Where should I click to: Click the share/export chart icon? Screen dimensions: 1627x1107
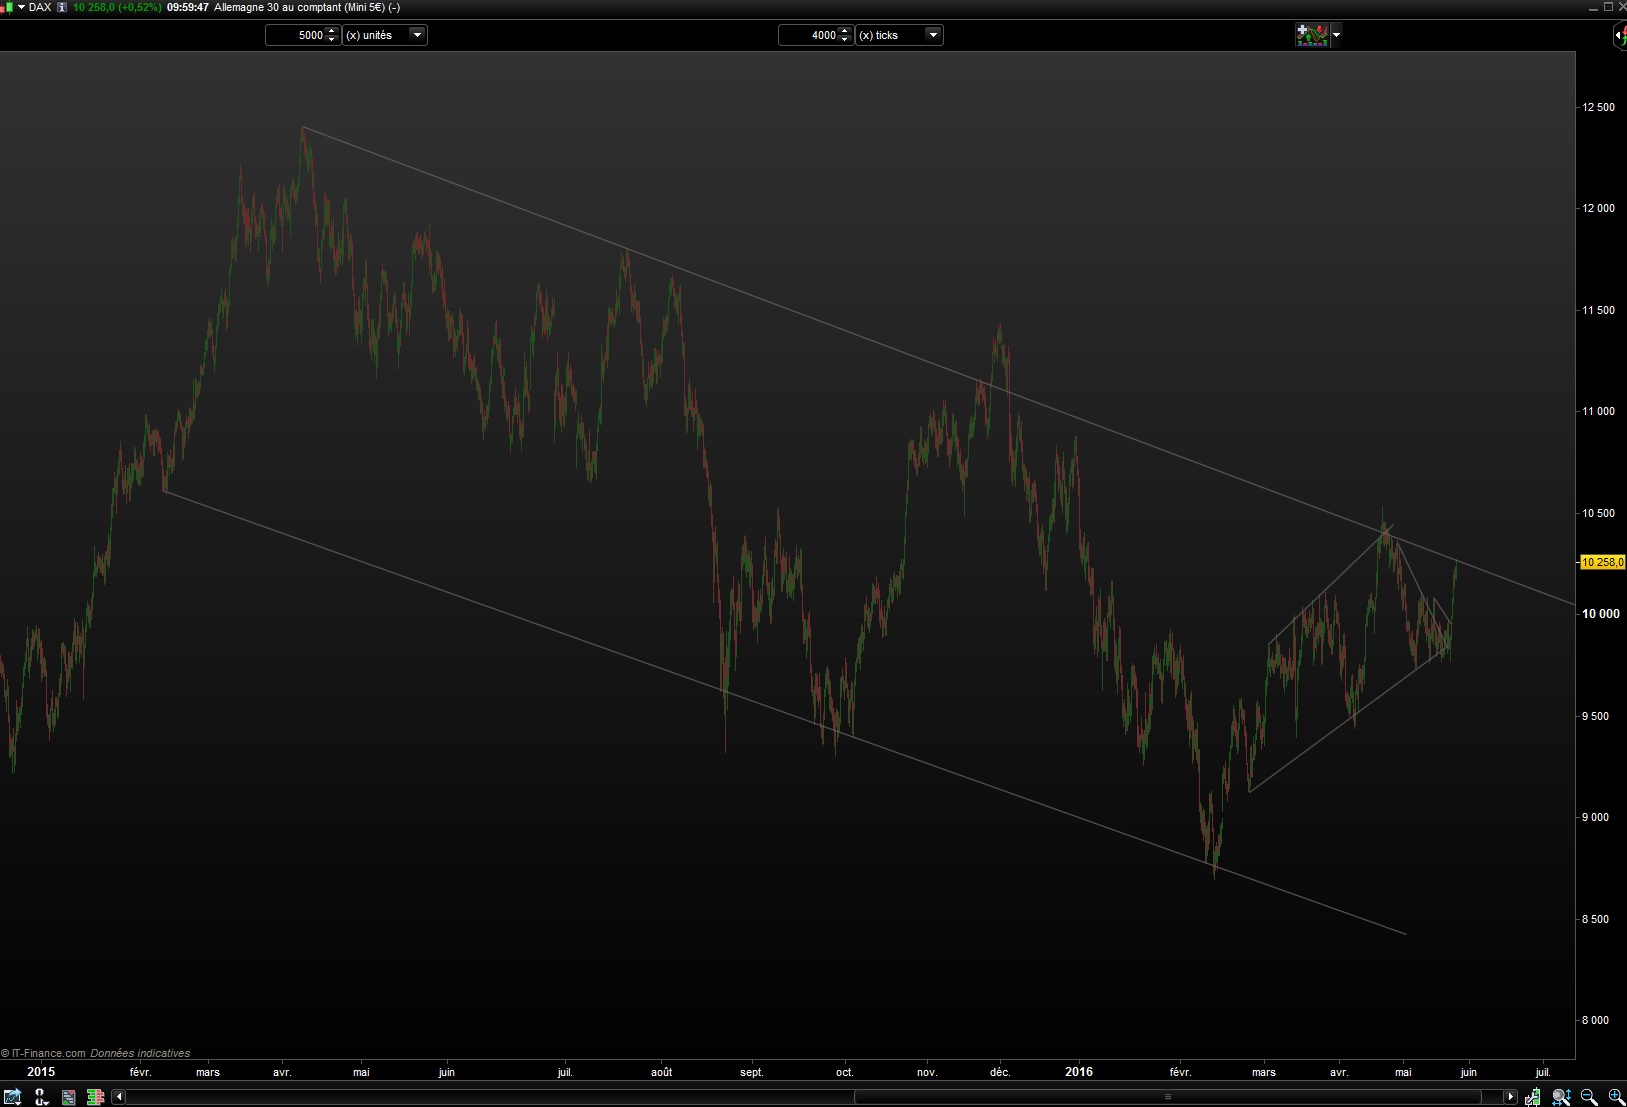coord(12,1097)
